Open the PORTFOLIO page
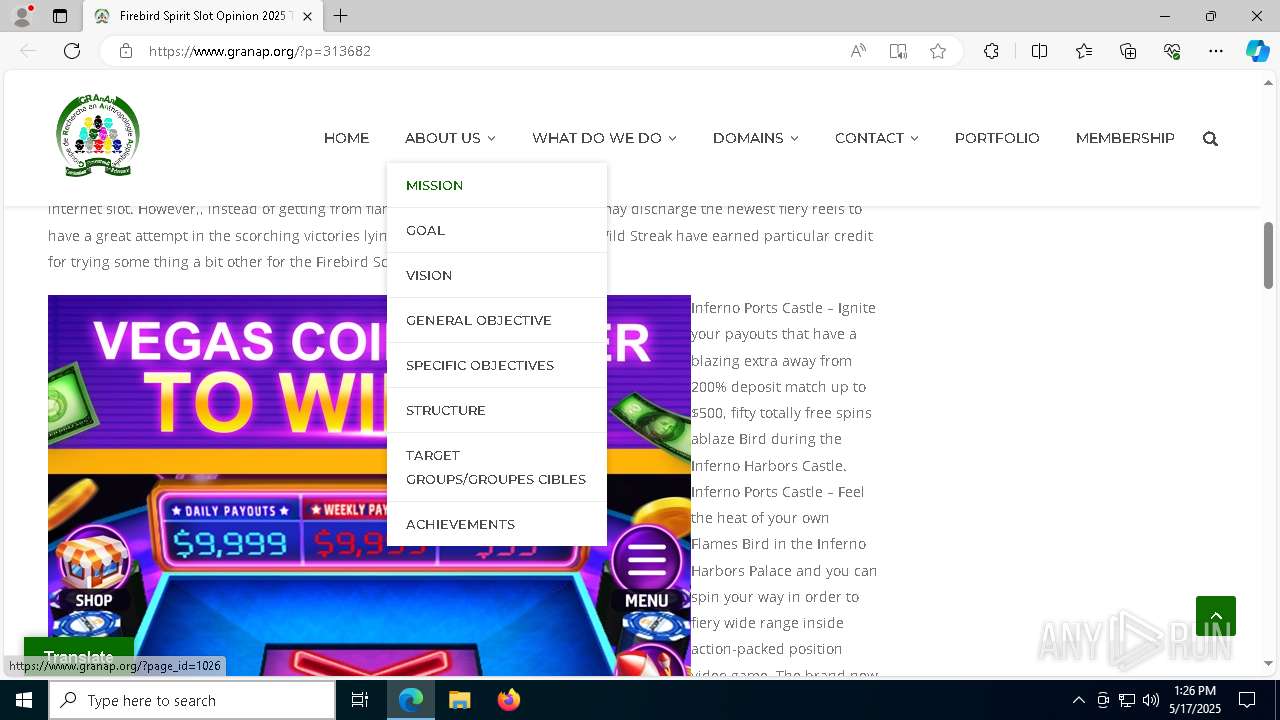The height and width of the screenshot is (720, 1280). pyautogui.click(x=997, y=138)
